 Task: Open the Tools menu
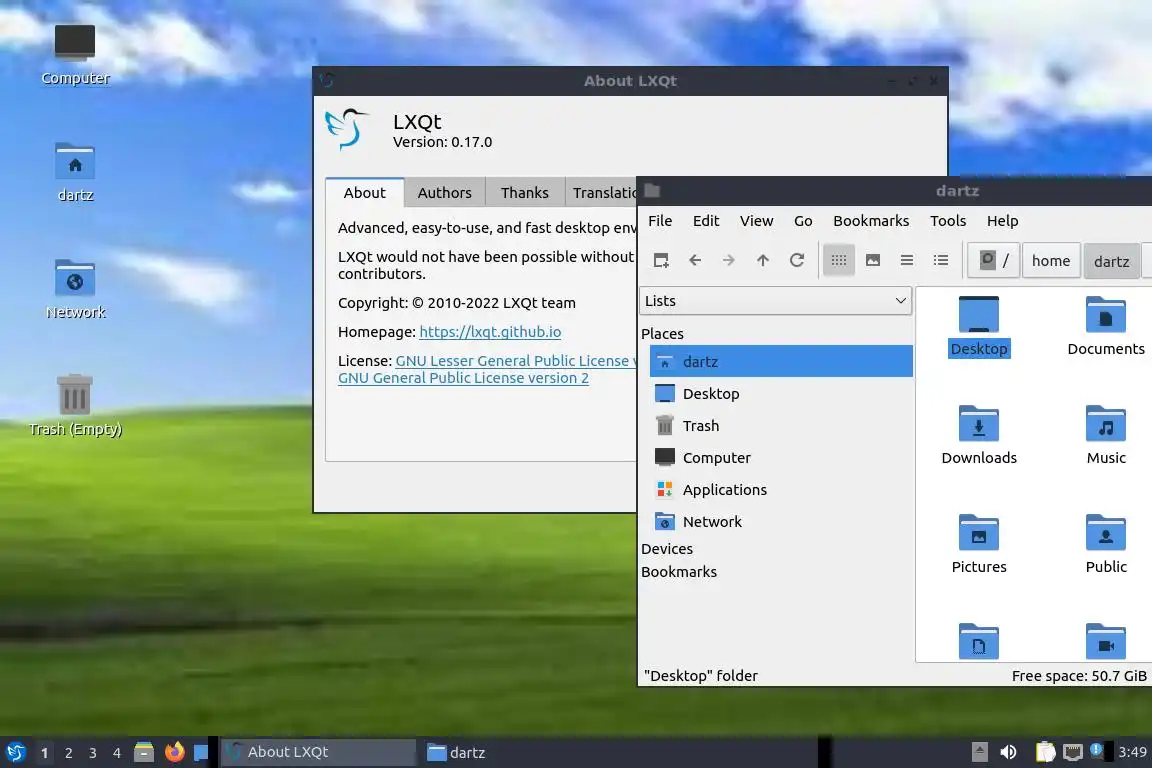[948, 220]
